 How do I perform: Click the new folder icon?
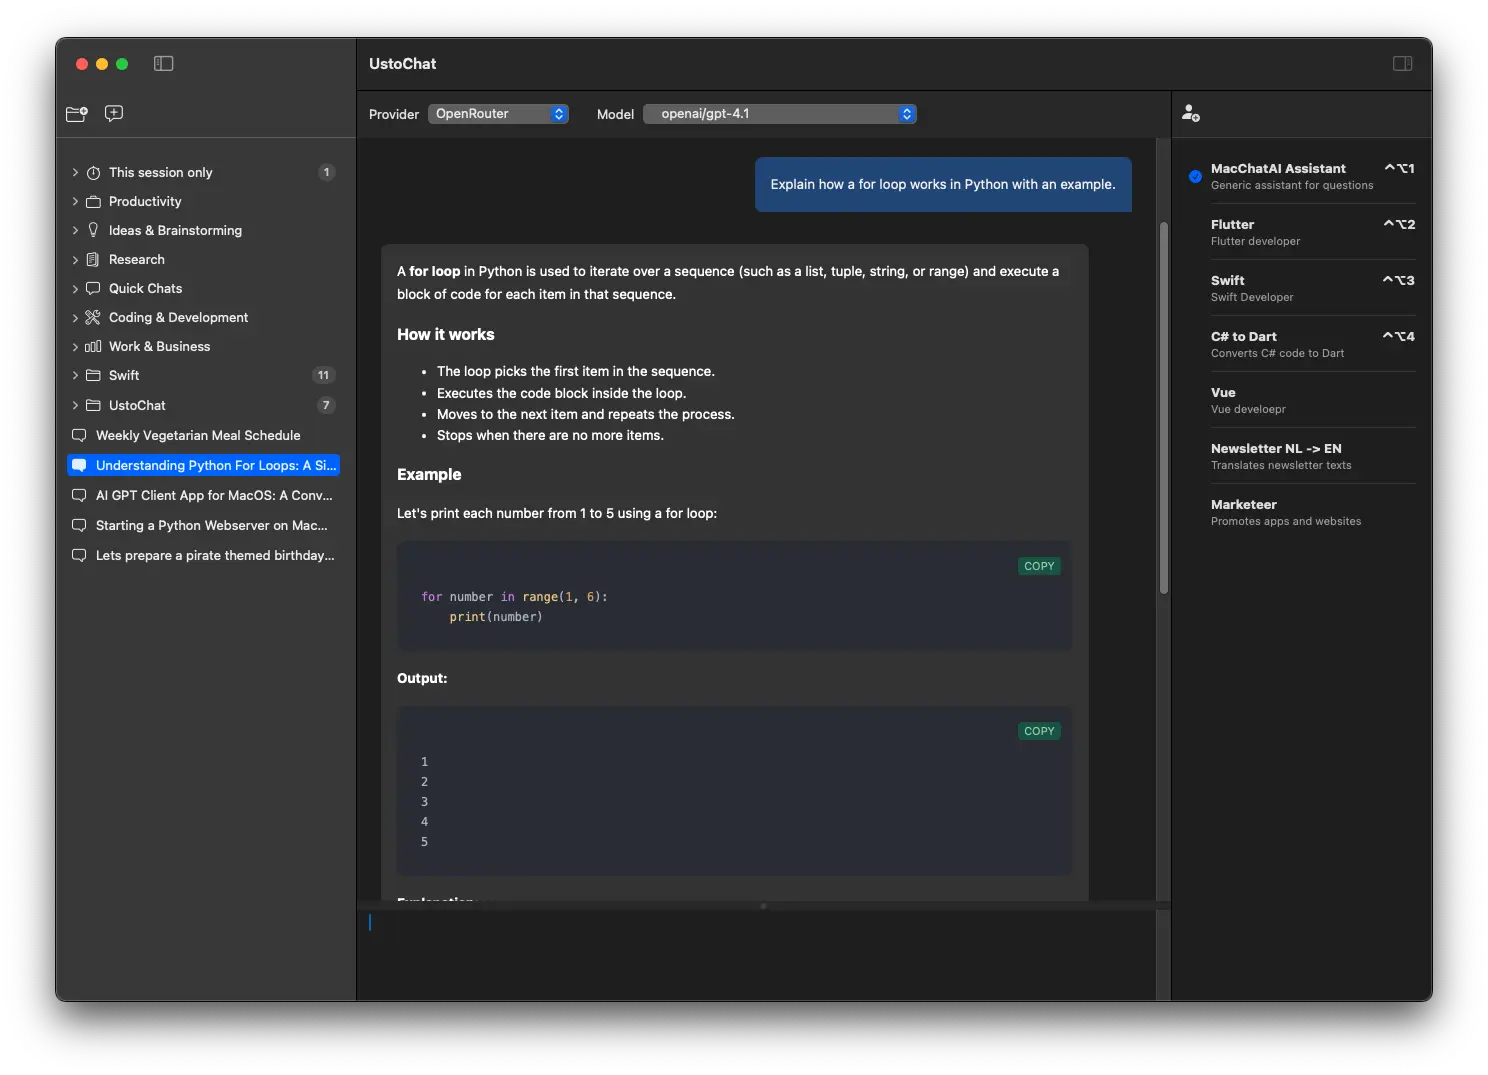pyautogui.click(x=77, y=114)
